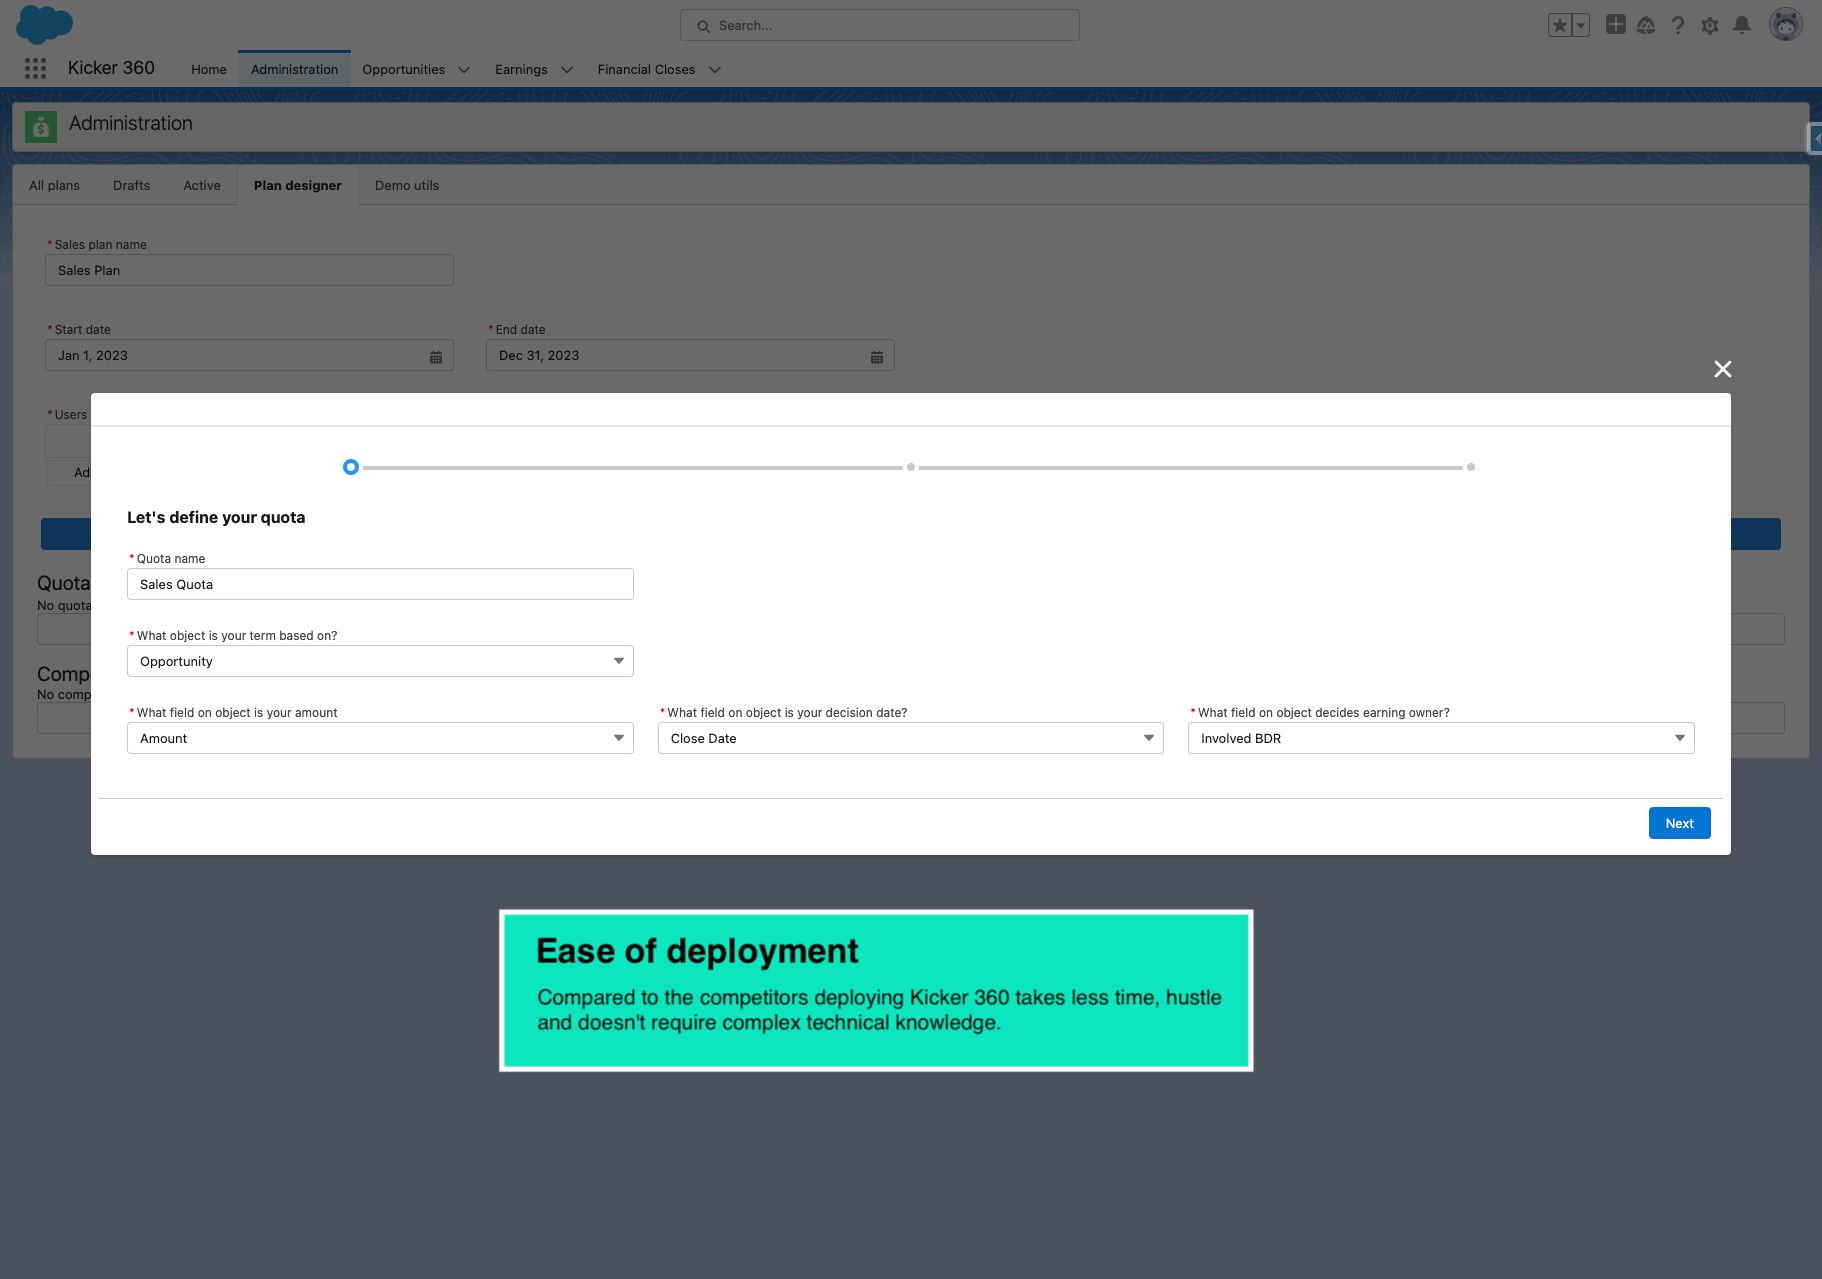Viewport: 1822px width, 1279px height.
Task: Click the Quota name input field
Action: coord(380,584)
